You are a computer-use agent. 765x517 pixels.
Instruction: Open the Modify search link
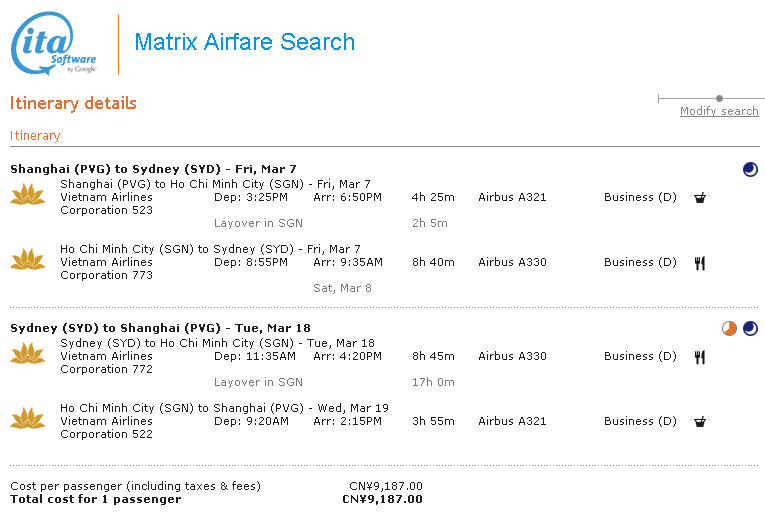pyautogui.click(x=719, y=111)
